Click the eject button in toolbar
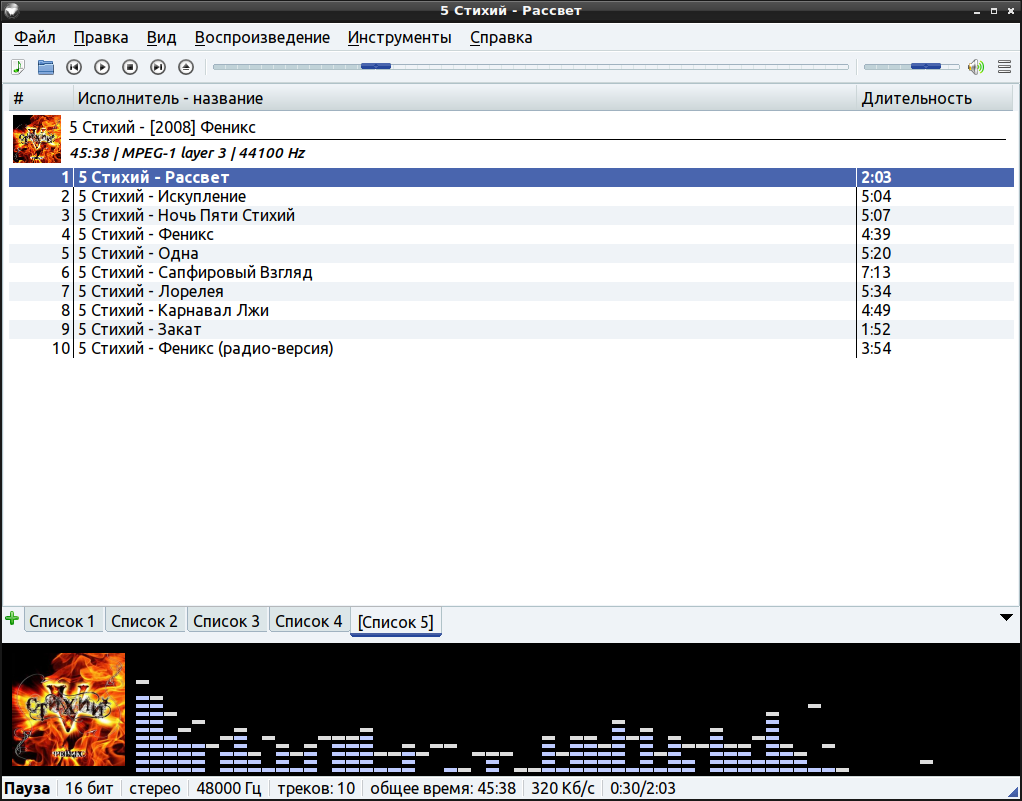 186,67
